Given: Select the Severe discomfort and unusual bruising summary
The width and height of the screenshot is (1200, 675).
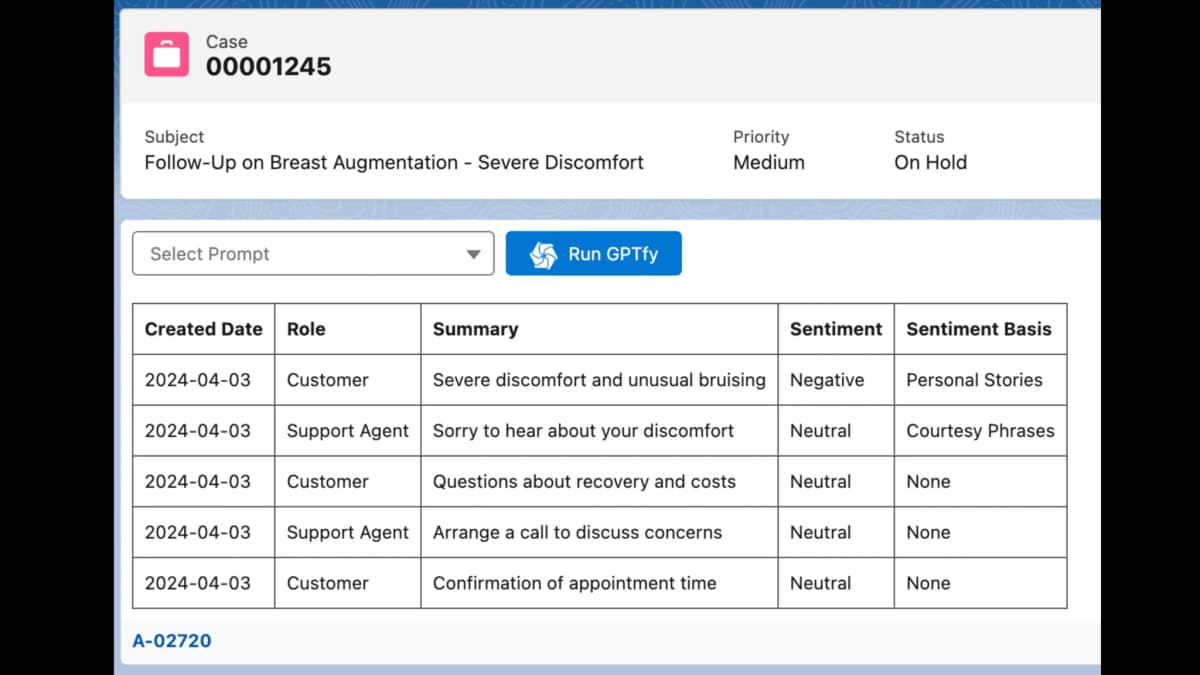Looking at the screenshot, I should 598,380.
